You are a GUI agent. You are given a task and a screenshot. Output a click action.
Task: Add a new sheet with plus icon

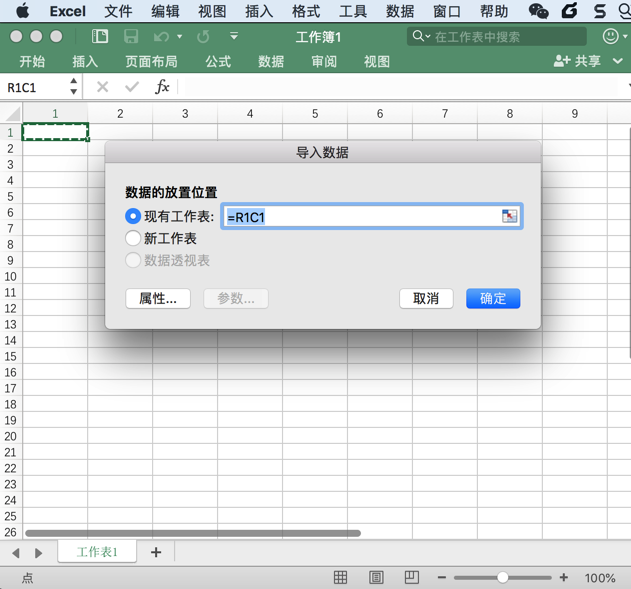(x=156, y=552)
